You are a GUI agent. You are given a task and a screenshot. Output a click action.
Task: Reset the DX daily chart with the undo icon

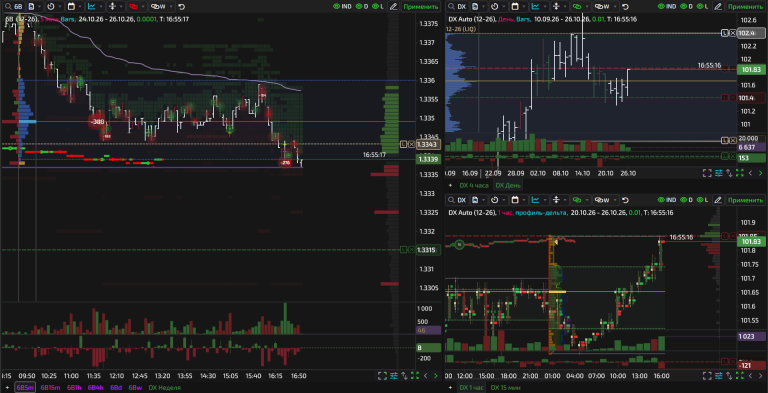625,7
